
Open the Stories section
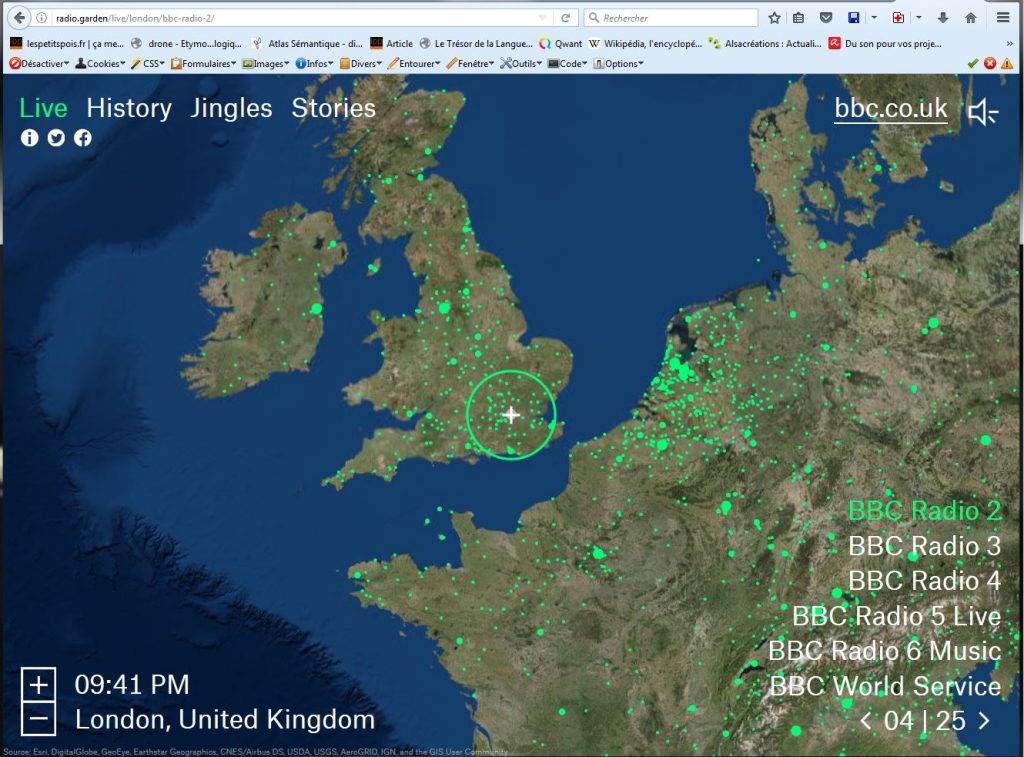click(x=333, y=108)
